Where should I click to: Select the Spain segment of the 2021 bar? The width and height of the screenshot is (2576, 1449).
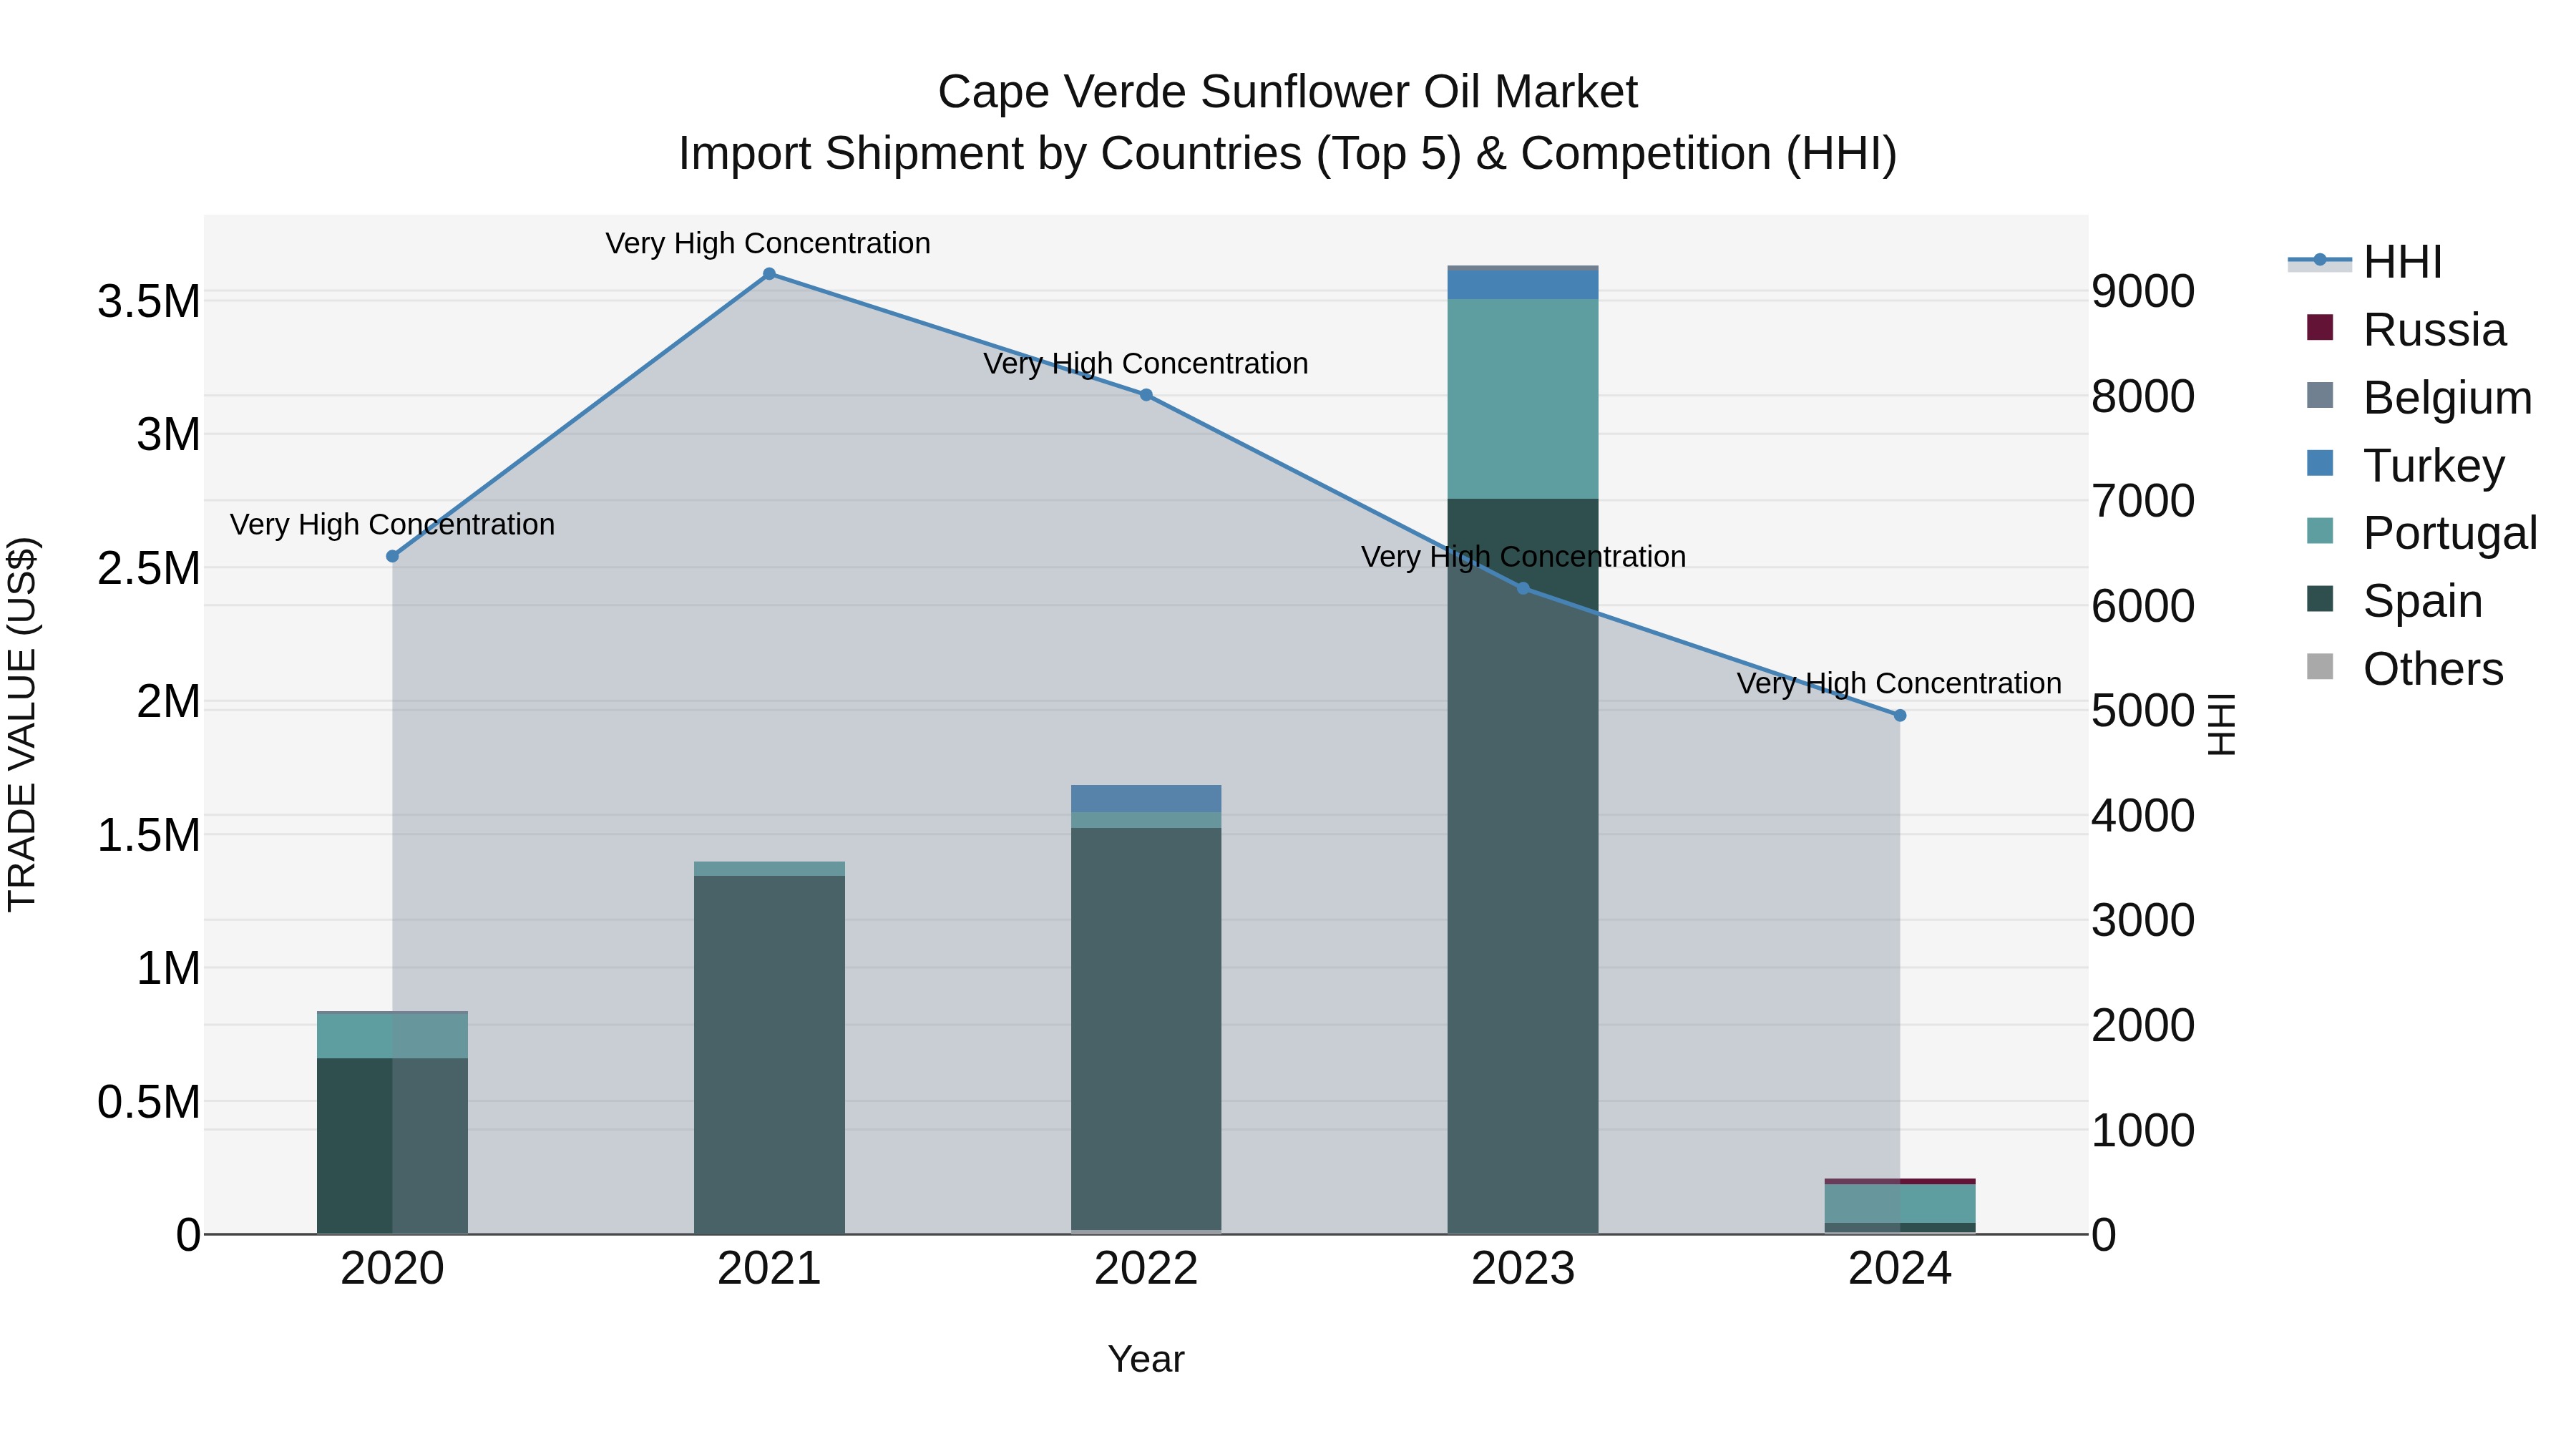(x=769, y=1055)
